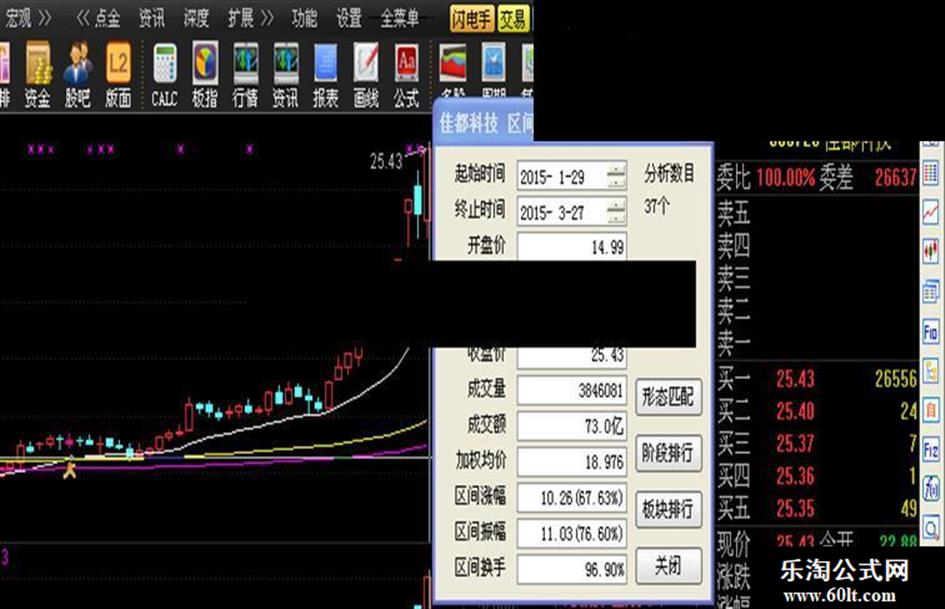
Task: Click the f(x) function sidebar icon
Action: click(931, 488)
